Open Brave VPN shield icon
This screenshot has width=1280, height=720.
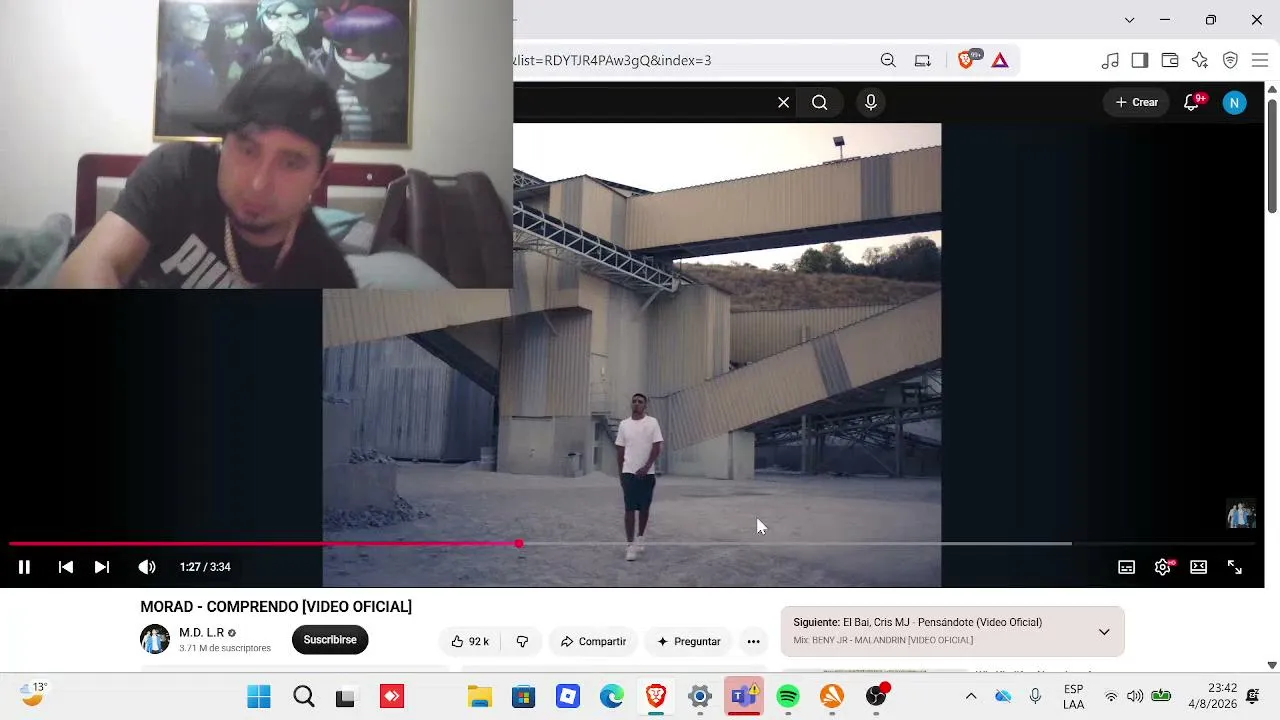pyautogui.click(x=1231, y=60)
